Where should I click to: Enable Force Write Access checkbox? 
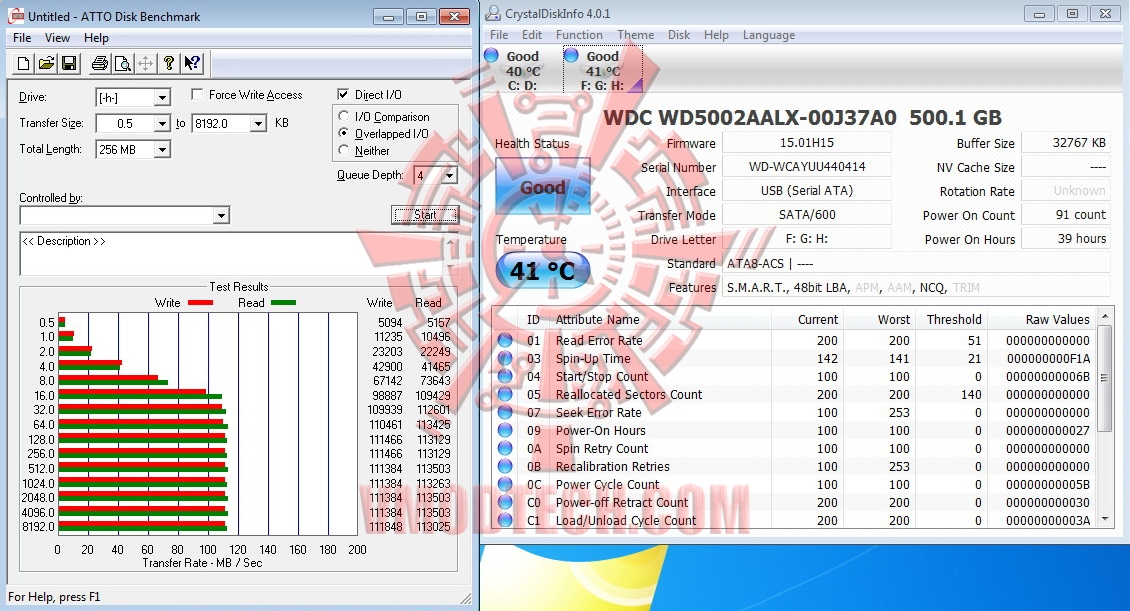197,94
